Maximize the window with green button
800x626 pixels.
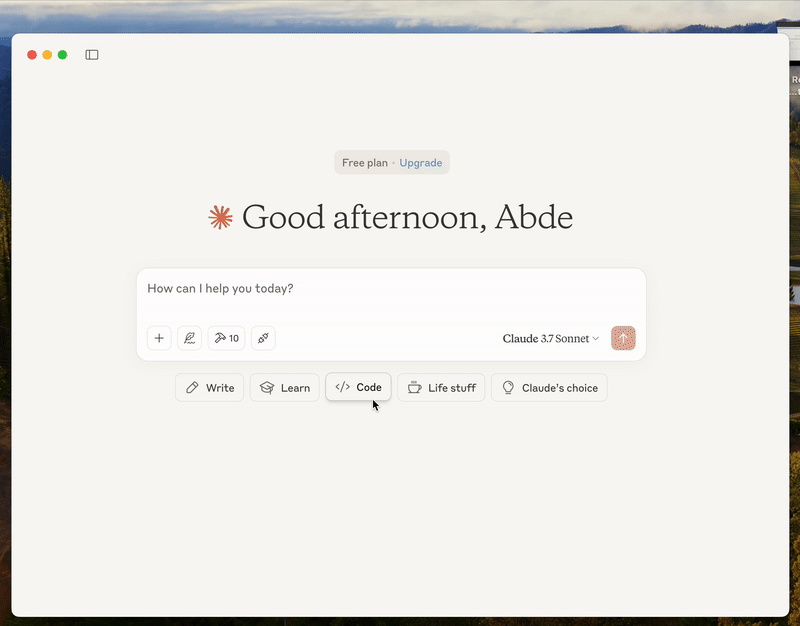62,55
